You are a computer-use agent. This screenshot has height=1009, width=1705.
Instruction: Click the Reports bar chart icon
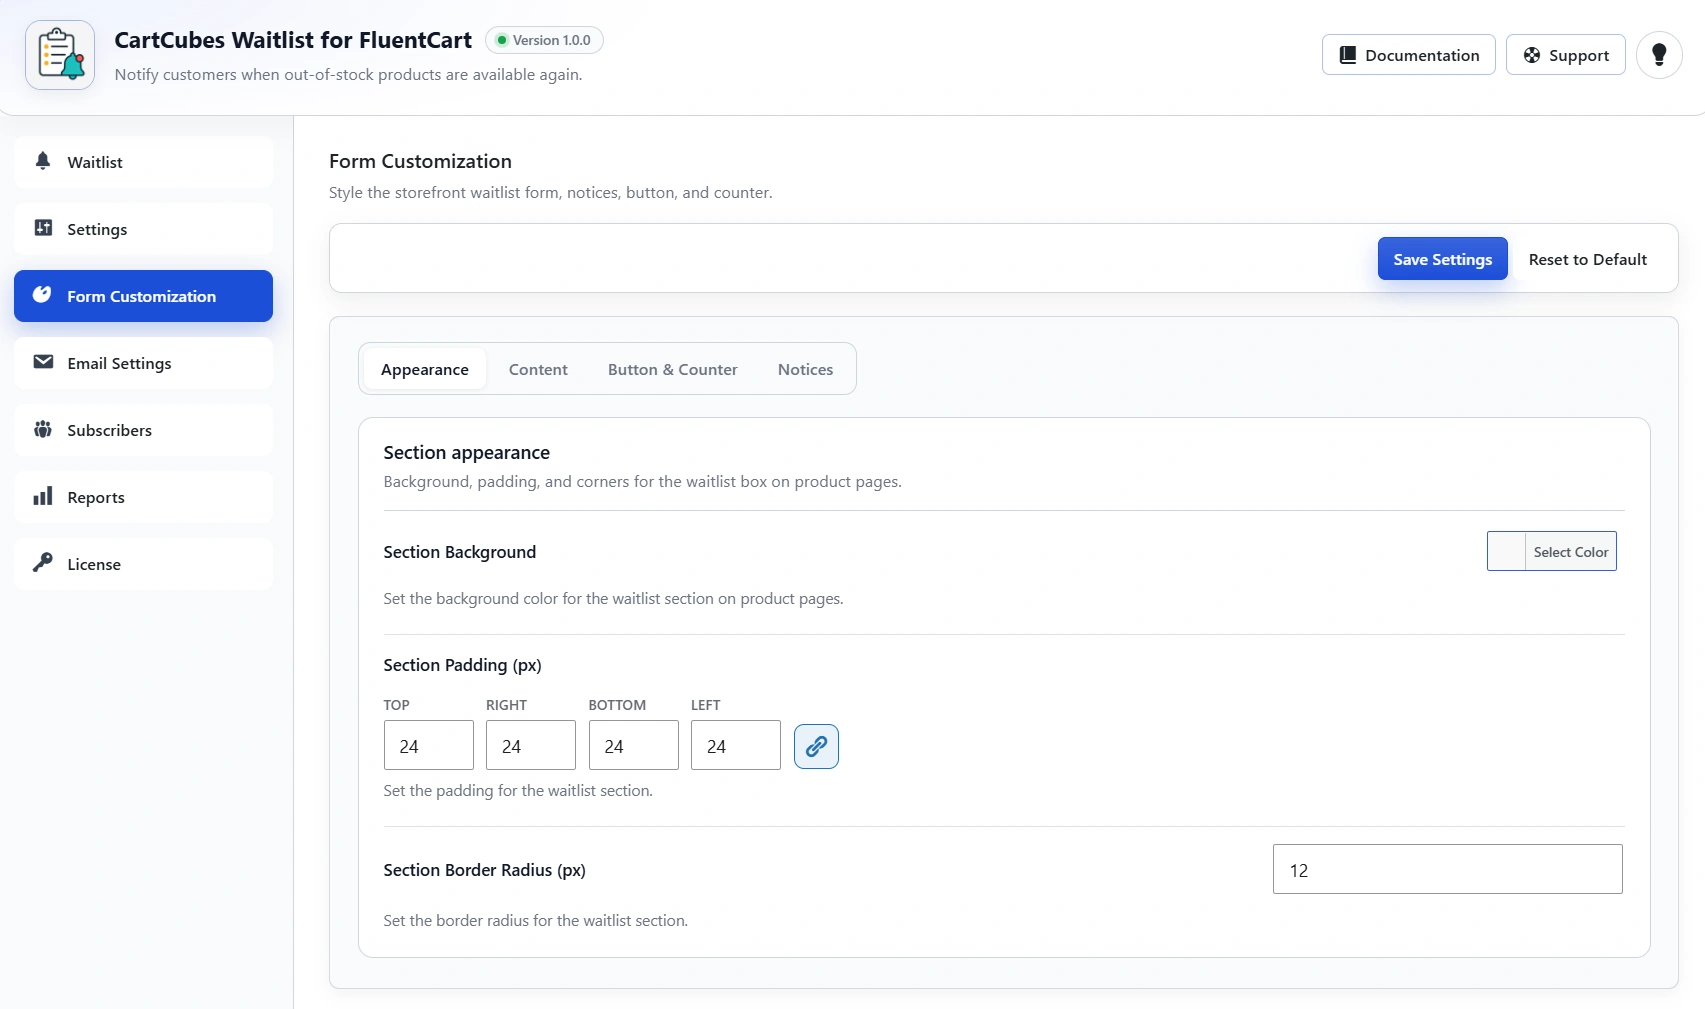coord(43,496)
